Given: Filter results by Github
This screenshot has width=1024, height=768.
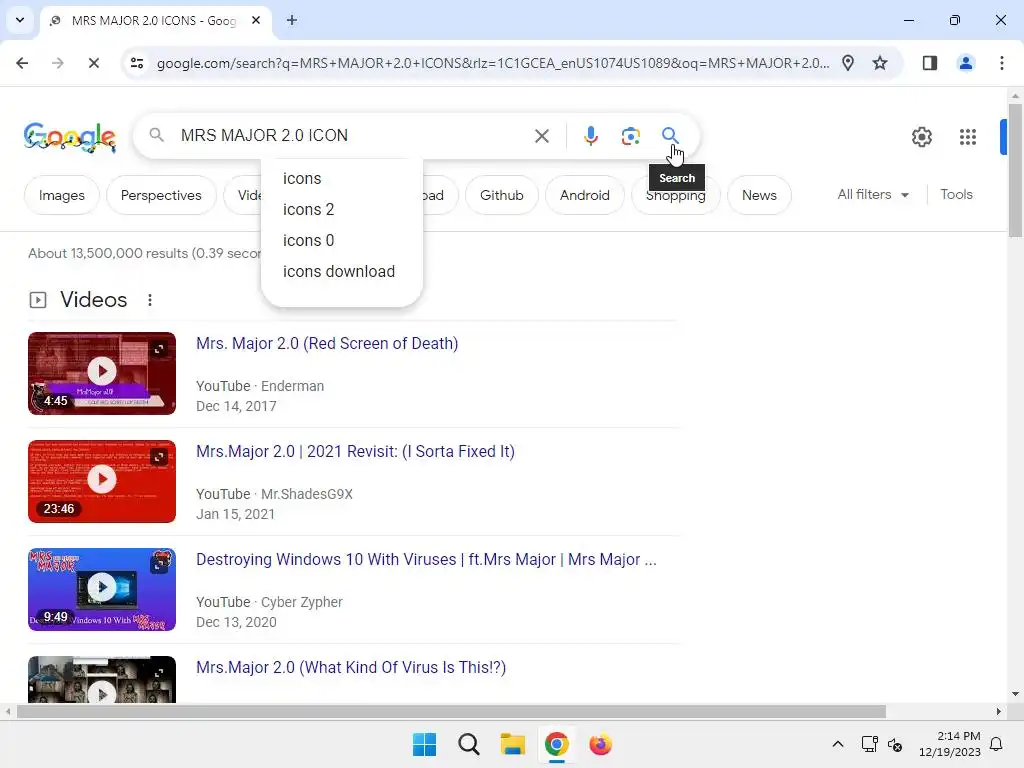Looking at the screenshot, I should pyautogui.click(x=502, y=195).
